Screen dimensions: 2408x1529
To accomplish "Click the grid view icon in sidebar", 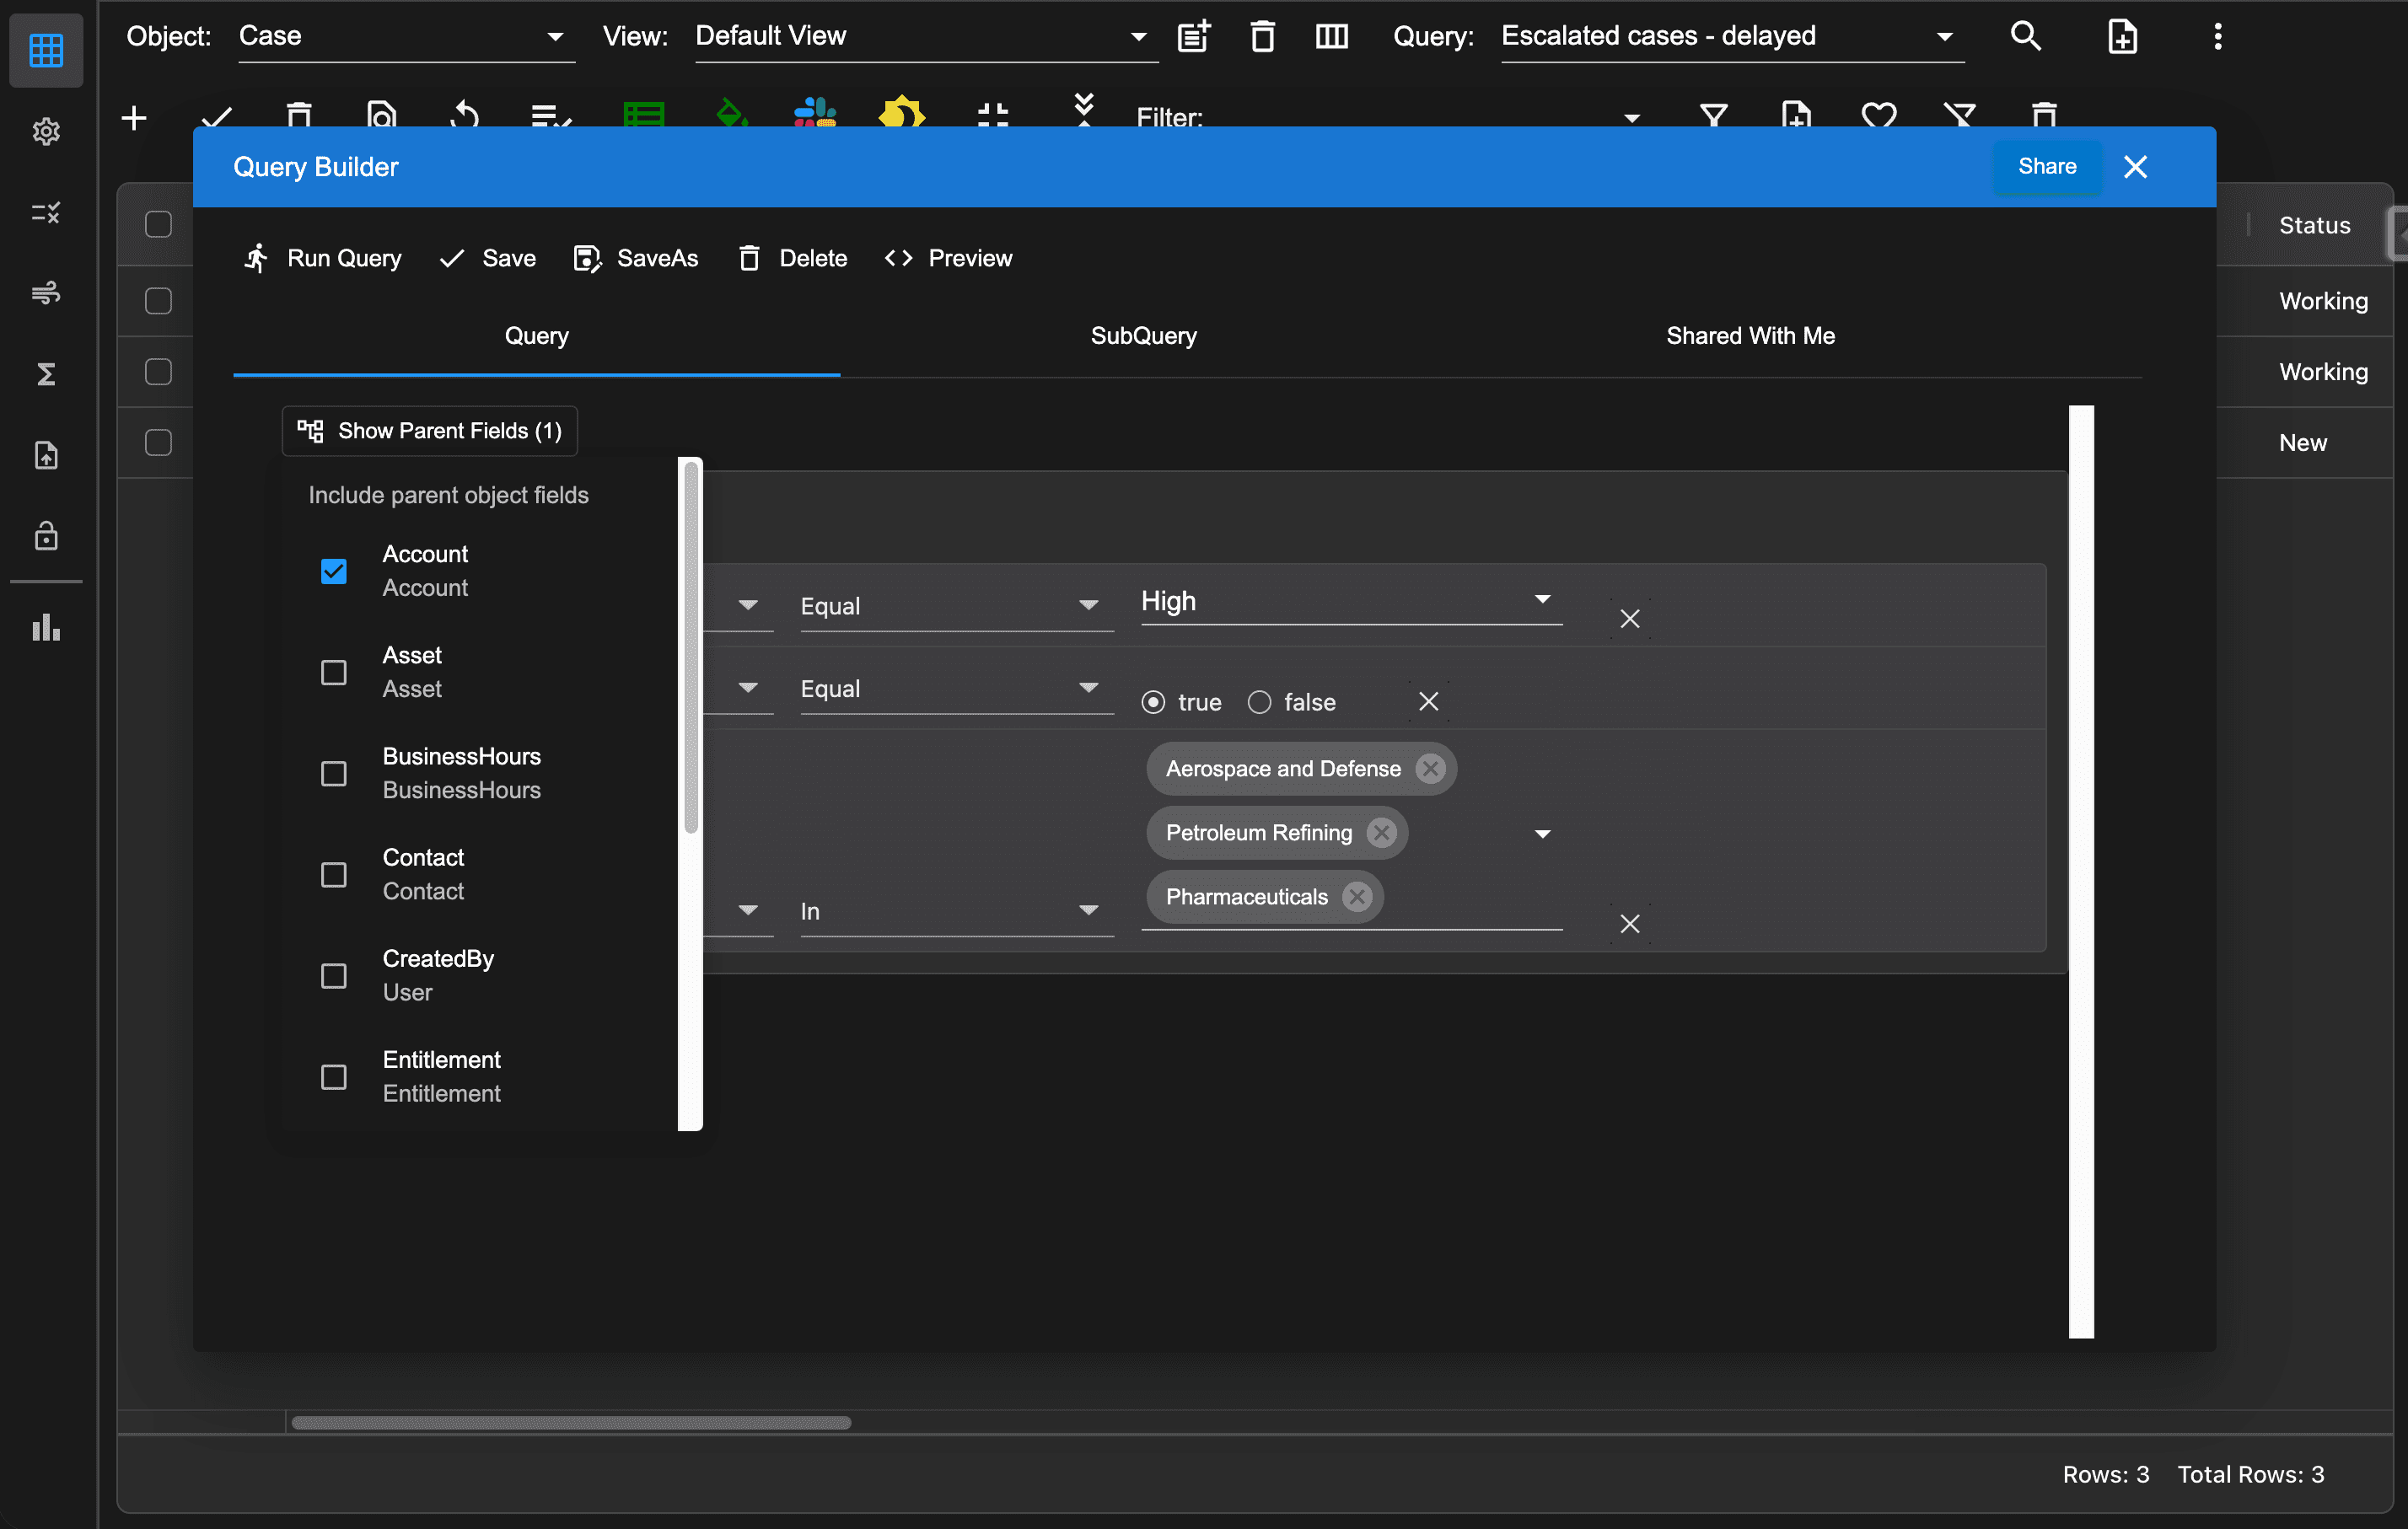I will [x=46, y=49].
